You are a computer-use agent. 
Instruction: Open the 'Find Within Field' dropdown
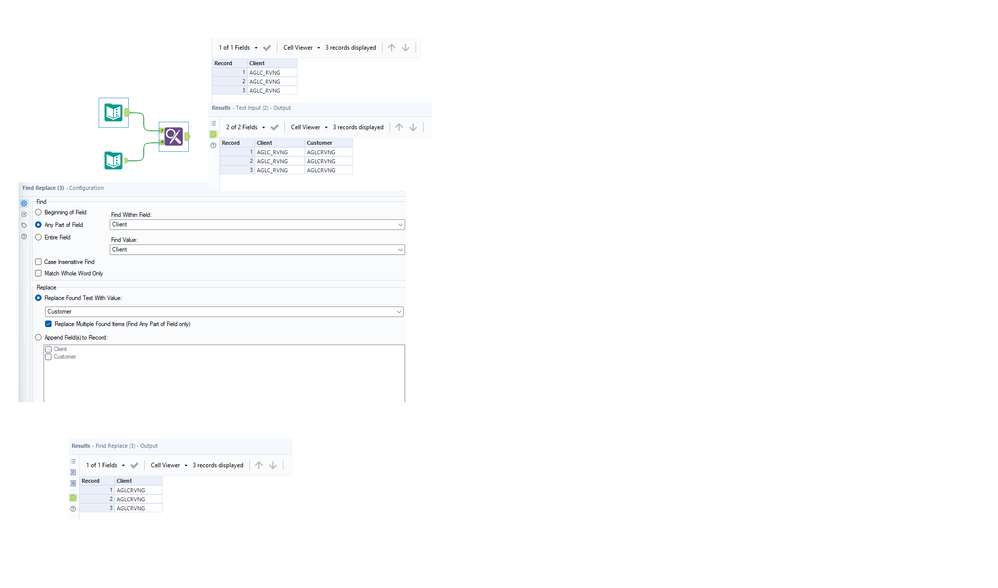point(257,225)
